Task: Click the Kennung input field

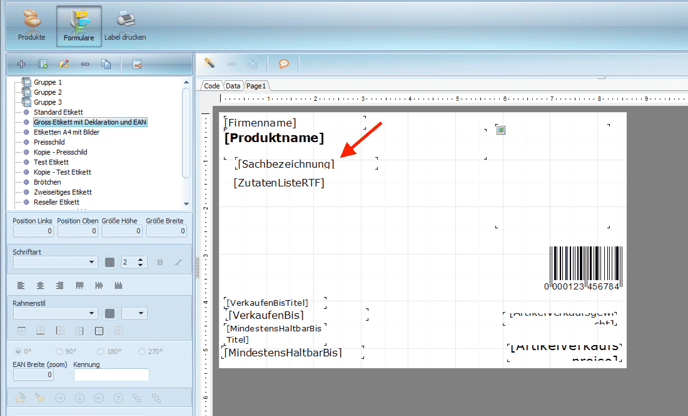Action: click(110, 375)
